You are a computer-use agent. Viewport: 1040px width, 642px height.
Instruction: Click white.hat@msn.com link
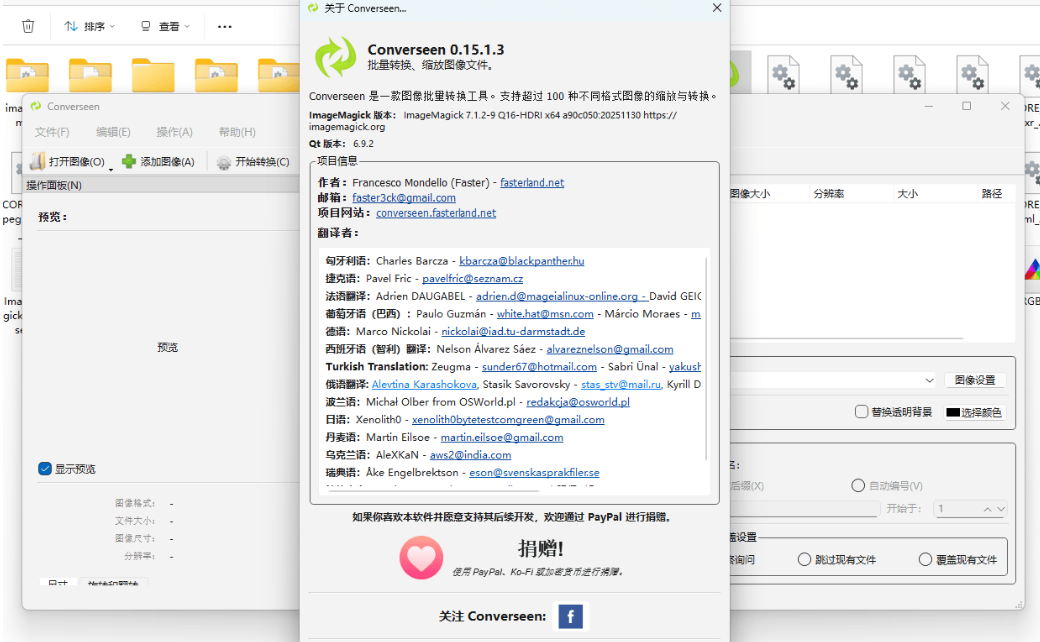click(x=545, y=314)
